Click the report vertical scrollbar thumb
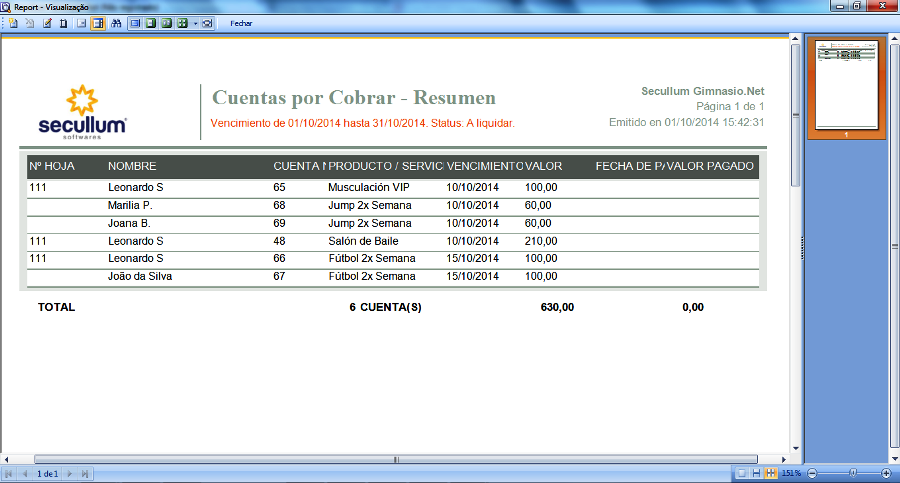The image size is (900, 483). 795,115
